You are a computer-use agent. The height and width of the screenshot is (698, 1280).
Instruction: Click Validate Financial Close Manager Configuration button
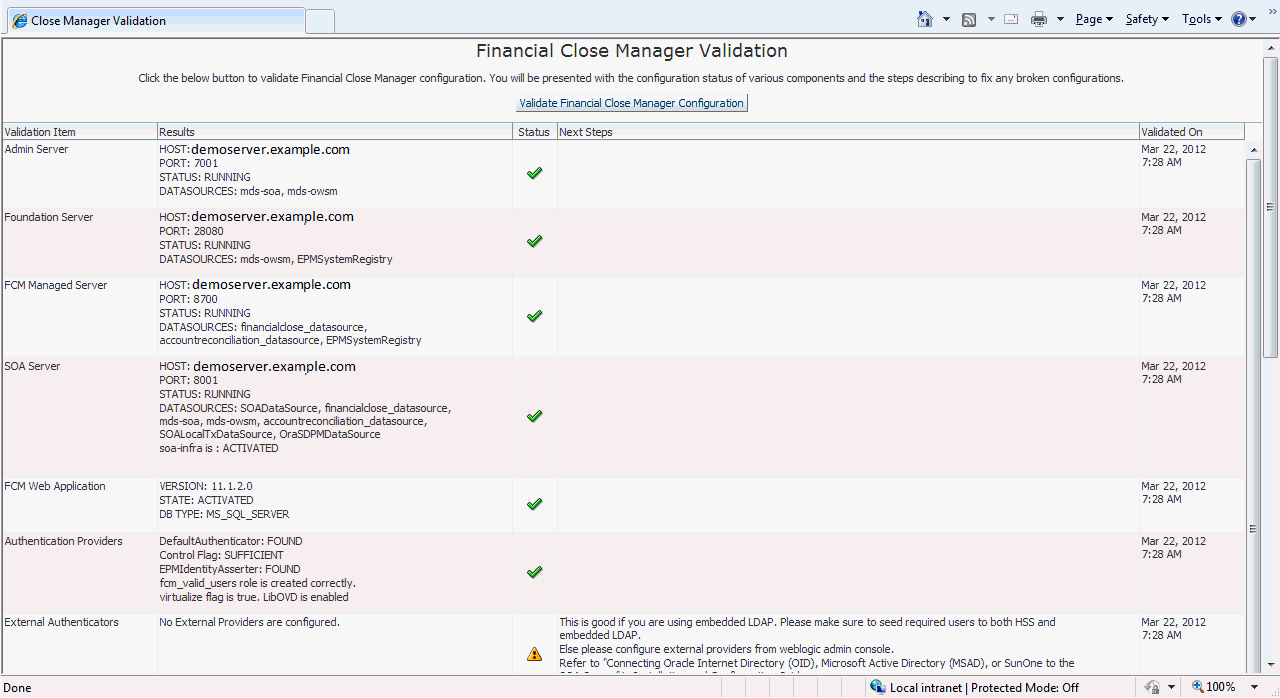point(631,103)
